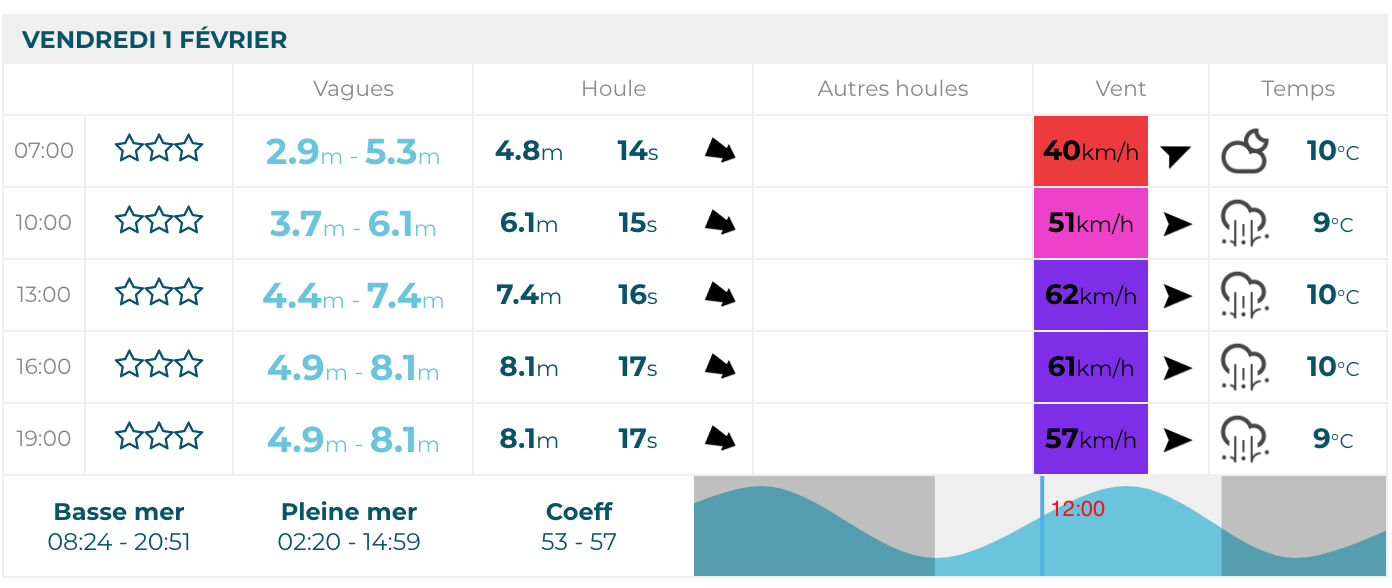1392x588 pixels.
Task: Click the rain cloud icon at 16:00
Action: coord(1245,368)
